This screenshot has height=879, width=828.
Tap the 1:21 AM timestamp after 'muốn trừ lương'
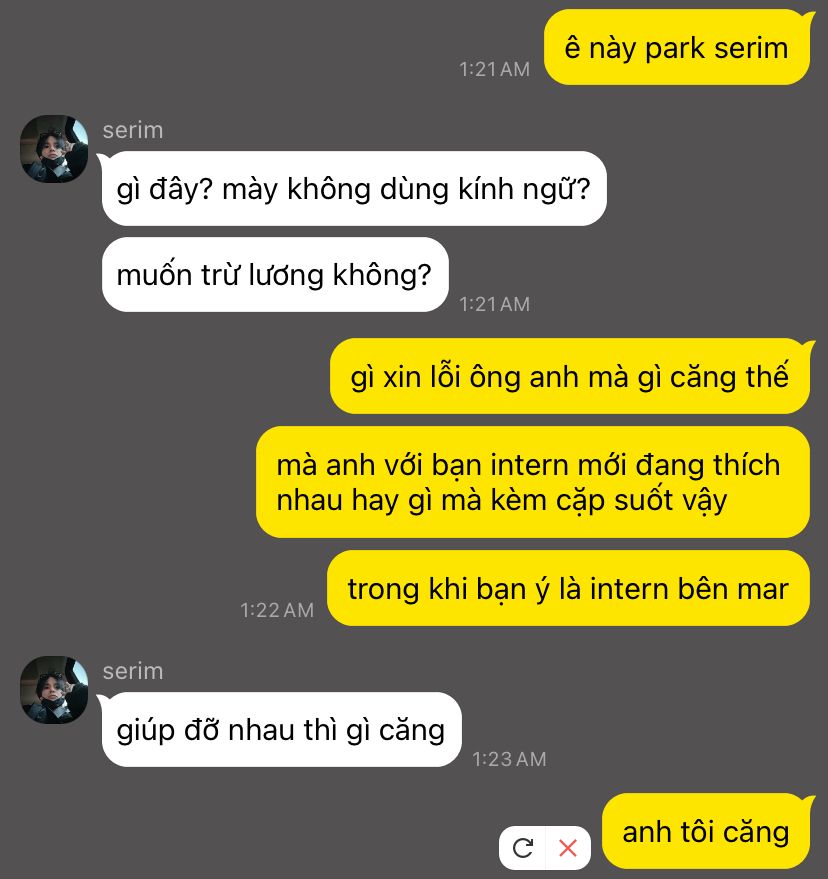pos(494,304)
